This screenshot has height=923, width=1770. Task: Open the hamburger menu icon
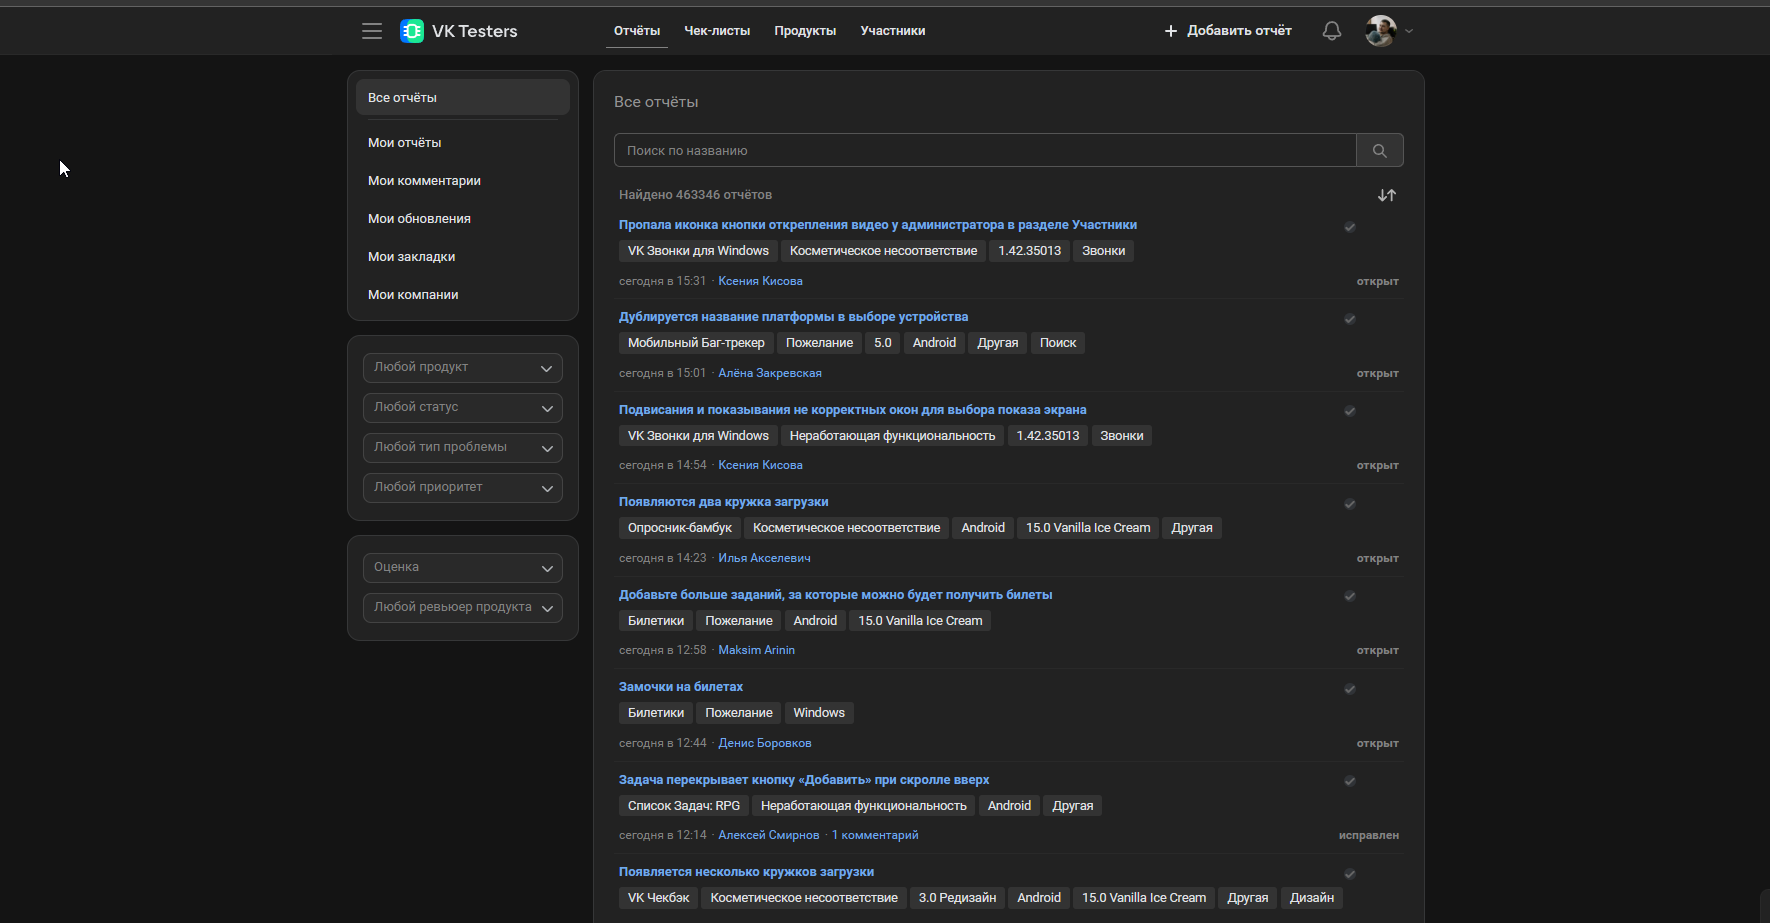tap(372, 31)
